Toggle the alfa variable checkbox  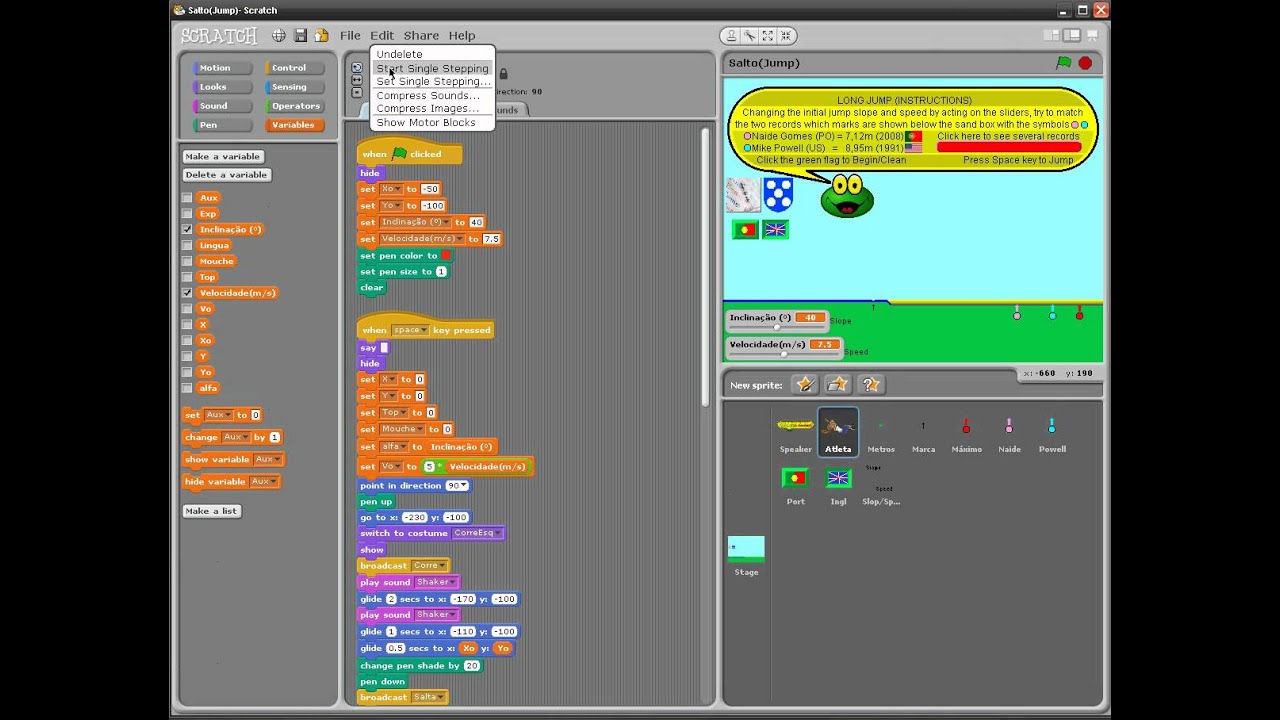[x=187, y=388]
